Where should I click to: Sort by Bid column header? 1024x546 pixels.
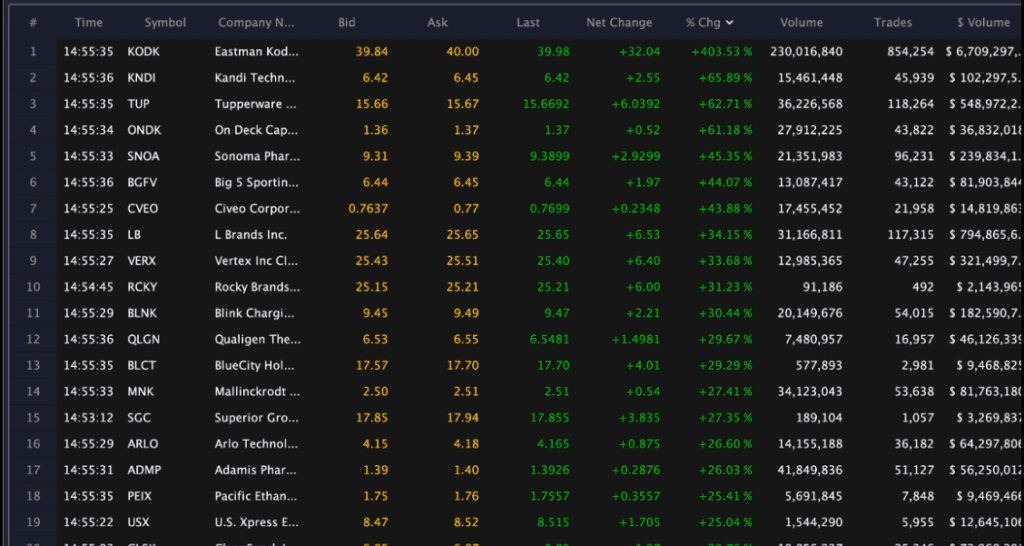click(x=347, y=23)
